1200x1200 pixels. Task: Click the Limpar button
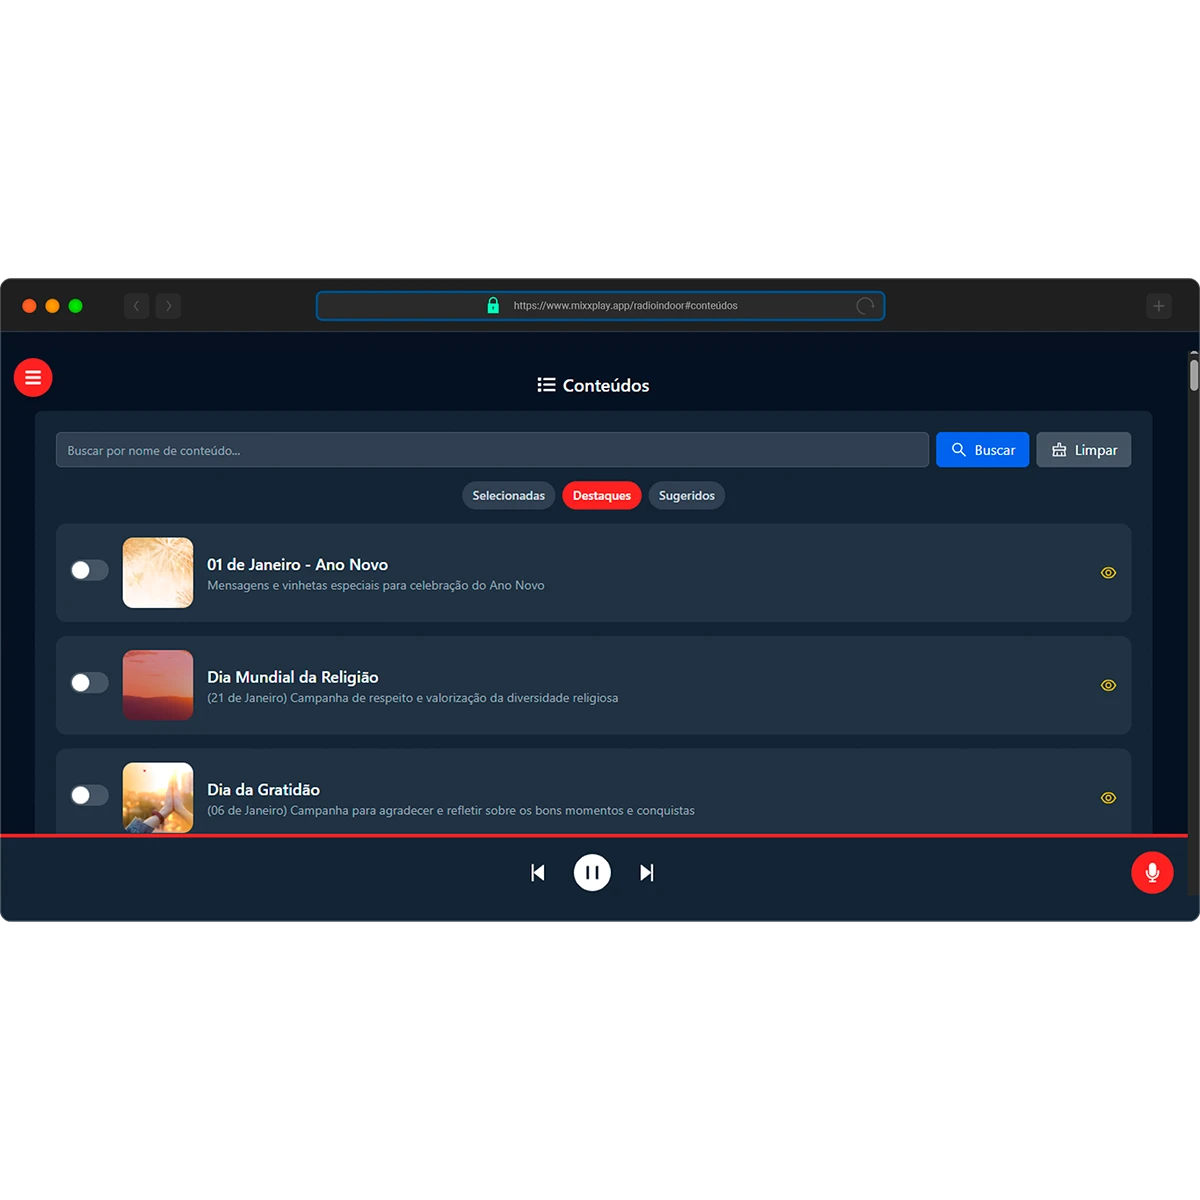tap(1083, 450)
